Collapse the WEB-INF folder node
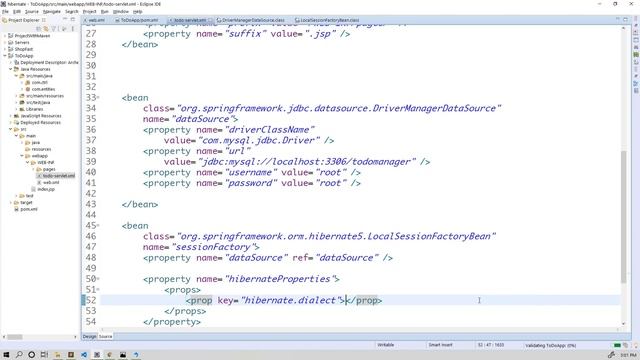Screen dimensions: 640x360 [28, 162]
